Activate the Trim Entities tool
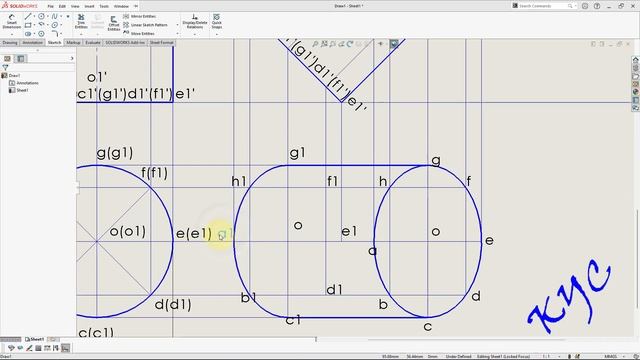This screenshot has width=640, height=360. [x=81, y=21]
